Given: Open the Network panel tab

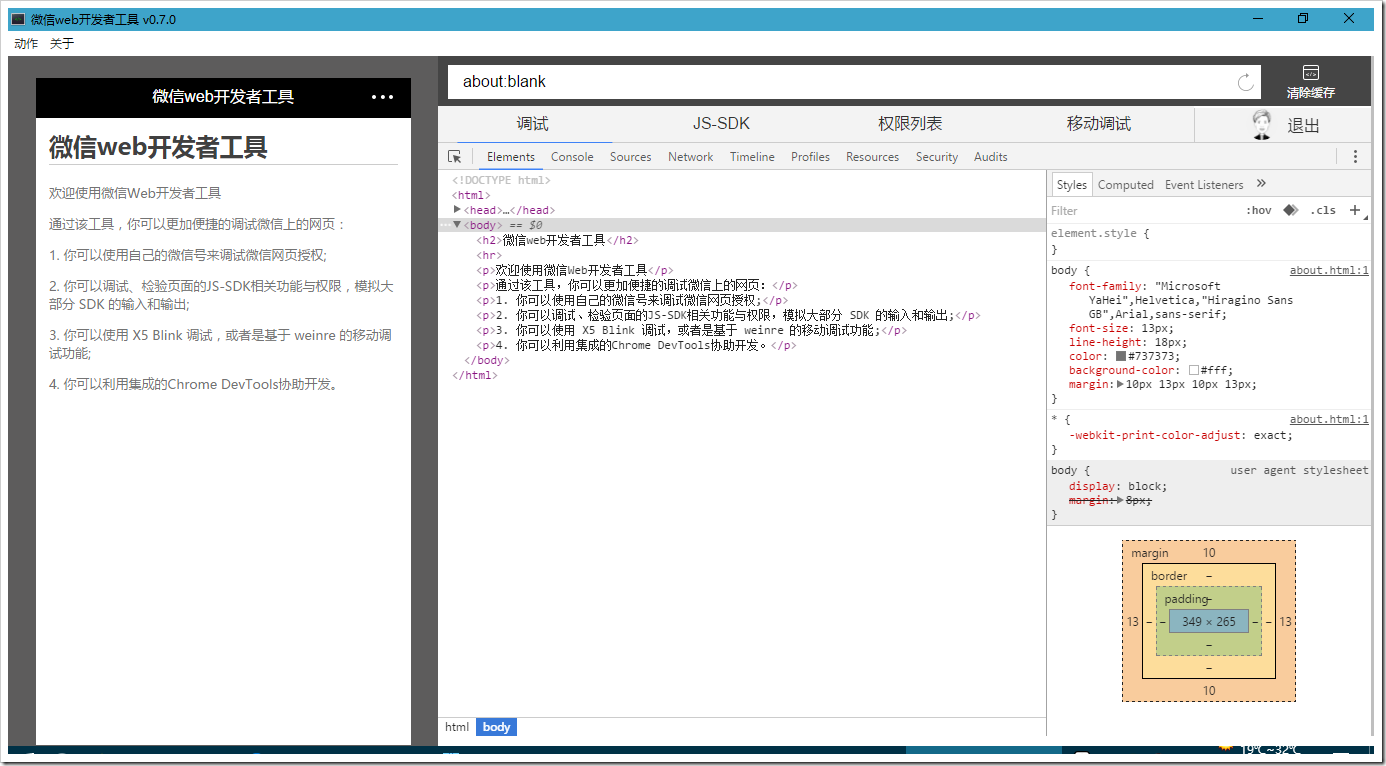Looking at the screenshot, I should (x=691, y=157).
